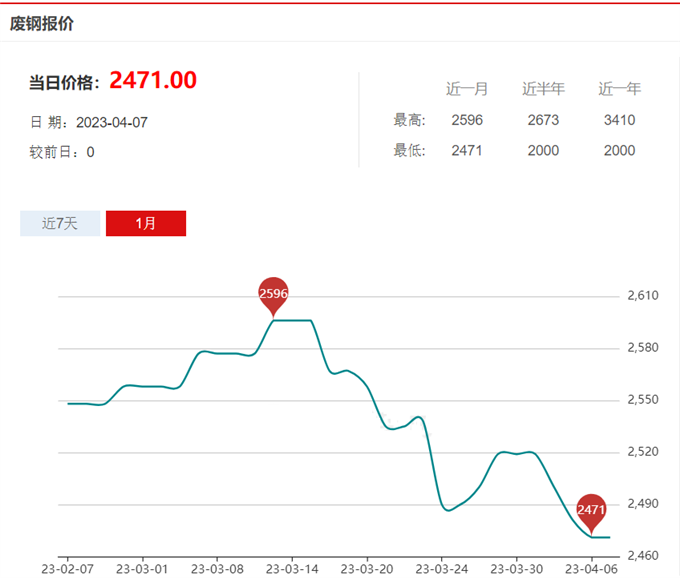Click the date 2023-04-07
This screenshot has height=578, width=680.
click(x=112, y=123)
